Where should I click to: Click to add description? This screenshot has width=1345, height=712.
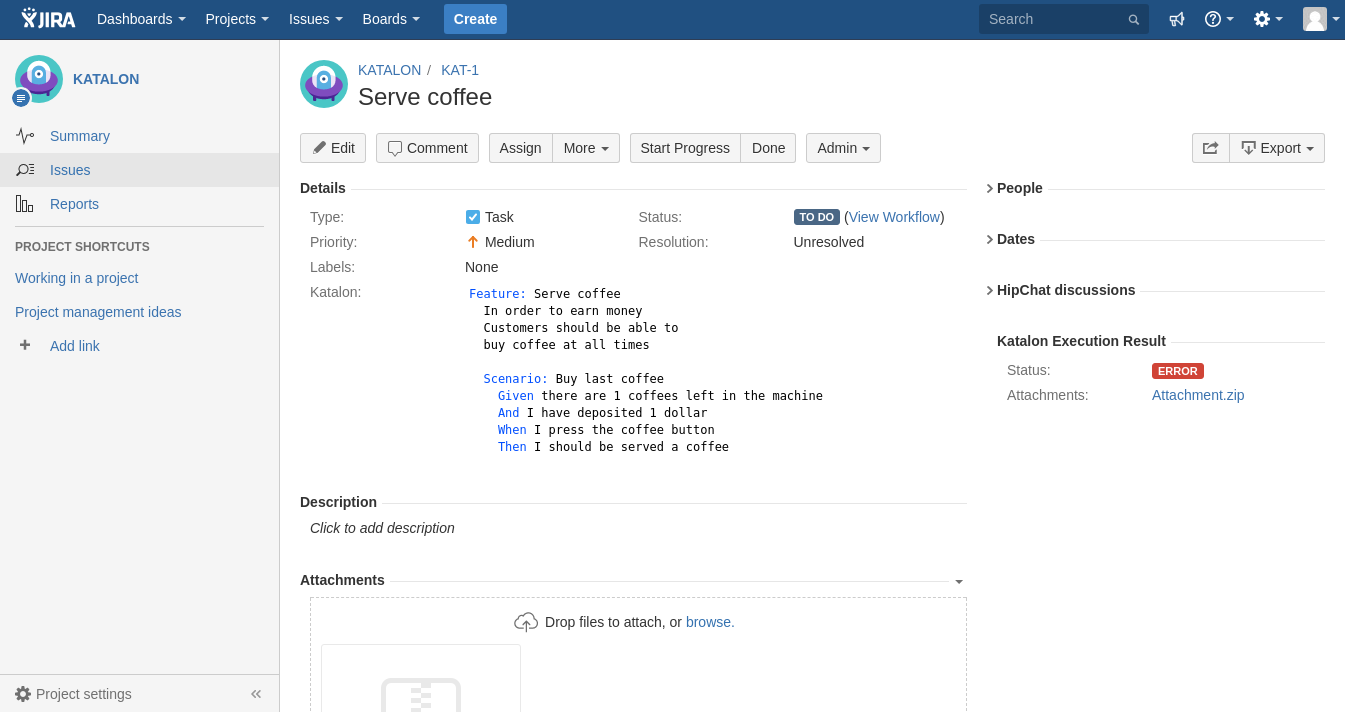(382, 528)
